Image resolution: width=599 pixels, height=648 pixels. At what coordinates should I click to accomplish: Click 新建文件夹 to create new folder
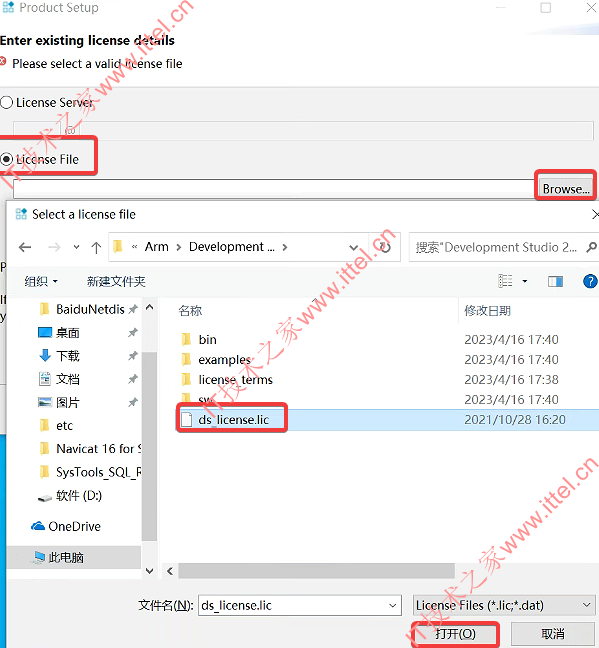pos(116,281)
